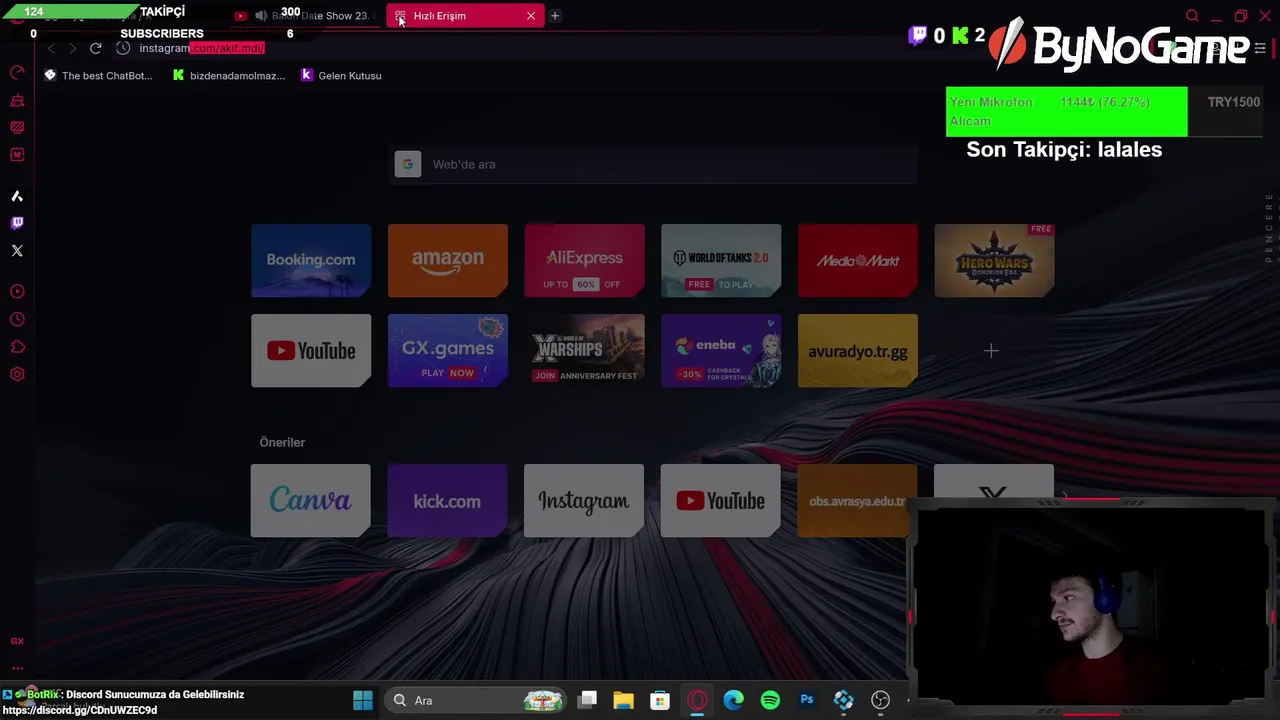Open Windows Start menu
This screenshot has height=720, width=1280.
pyautogui.click(x=363, y=700)
